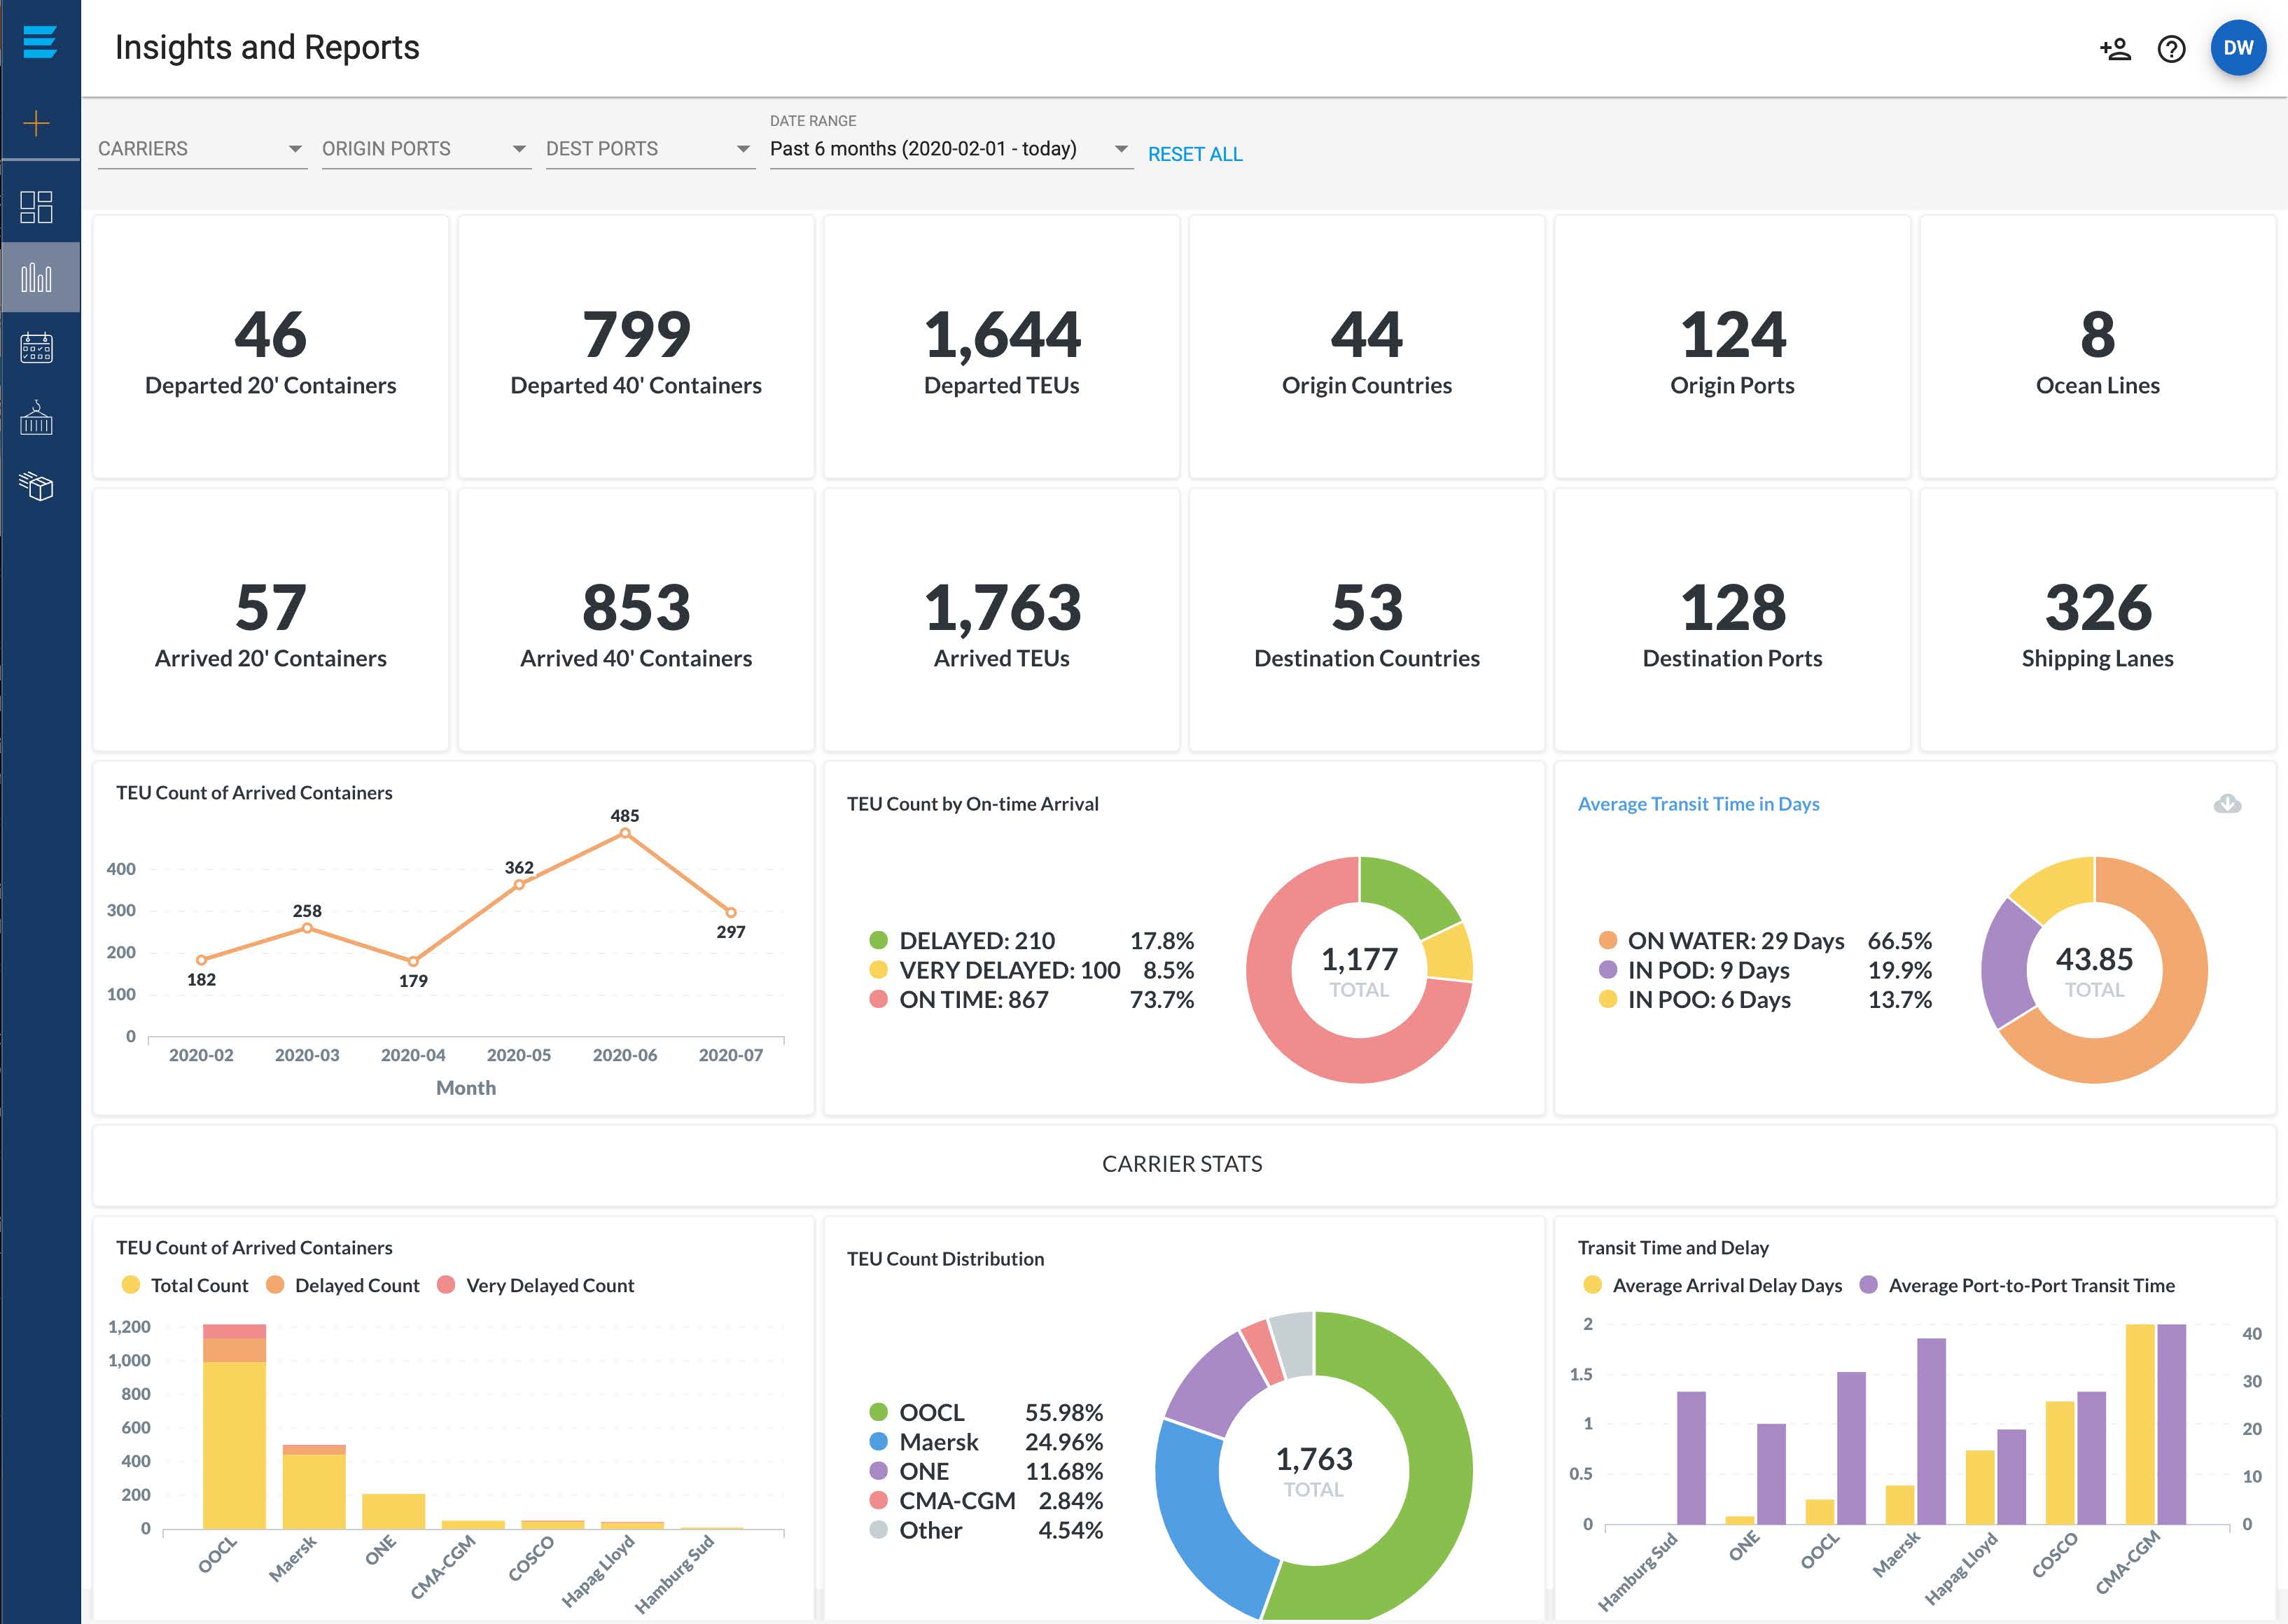Click the 2020-06 data point of 485
The image size is (2288, 1624).
tap(625, 833)
